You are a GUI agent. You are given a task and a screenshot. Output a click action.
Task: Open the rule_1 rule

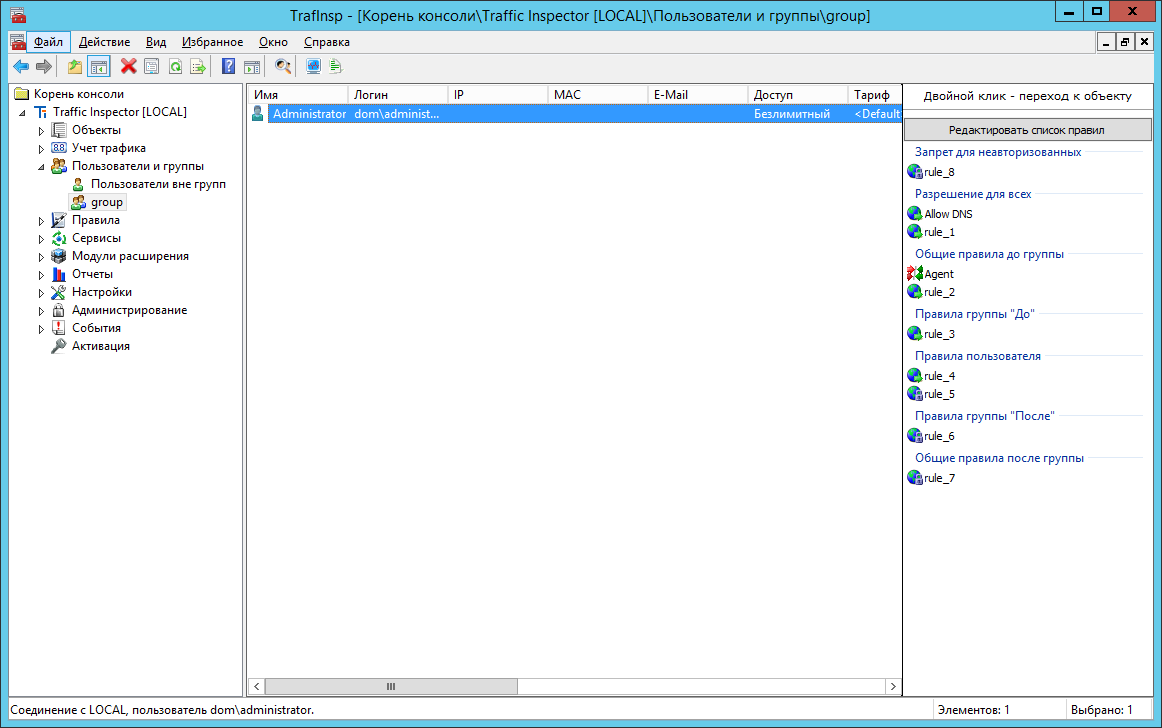[x=939, y=232]
